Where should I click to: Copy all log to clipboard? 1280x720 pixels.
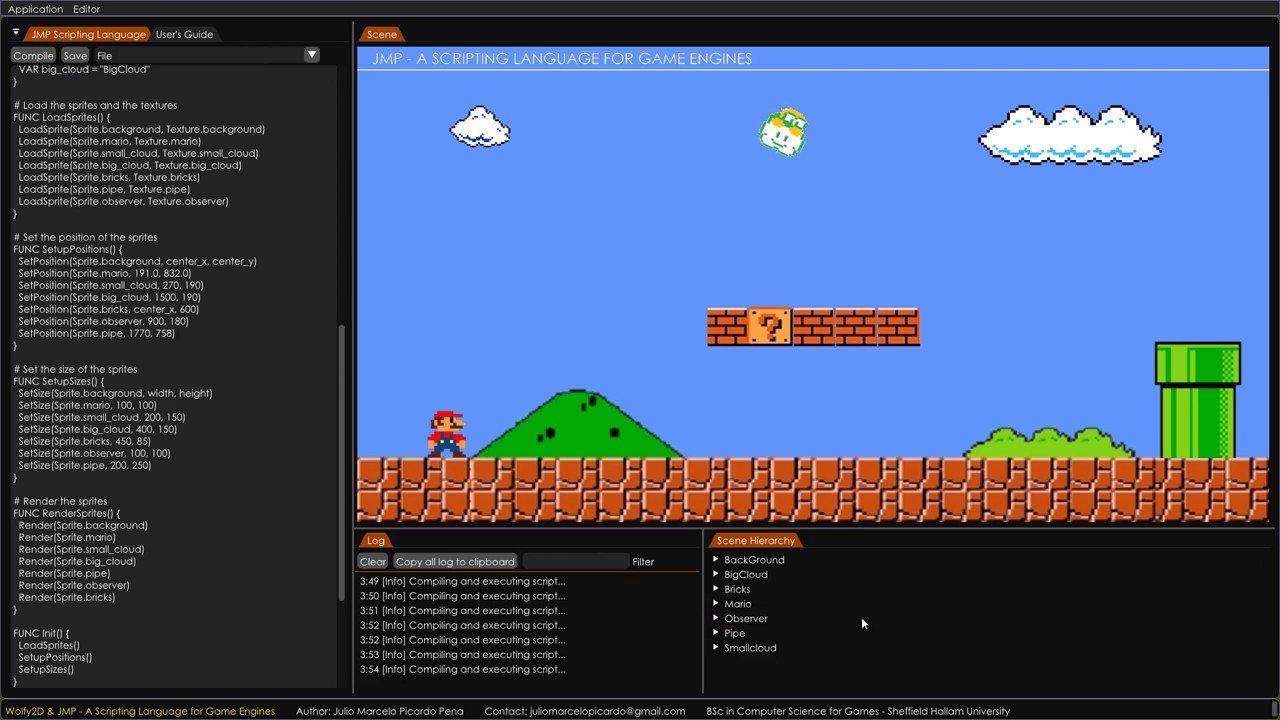click(x=455, y=562)
